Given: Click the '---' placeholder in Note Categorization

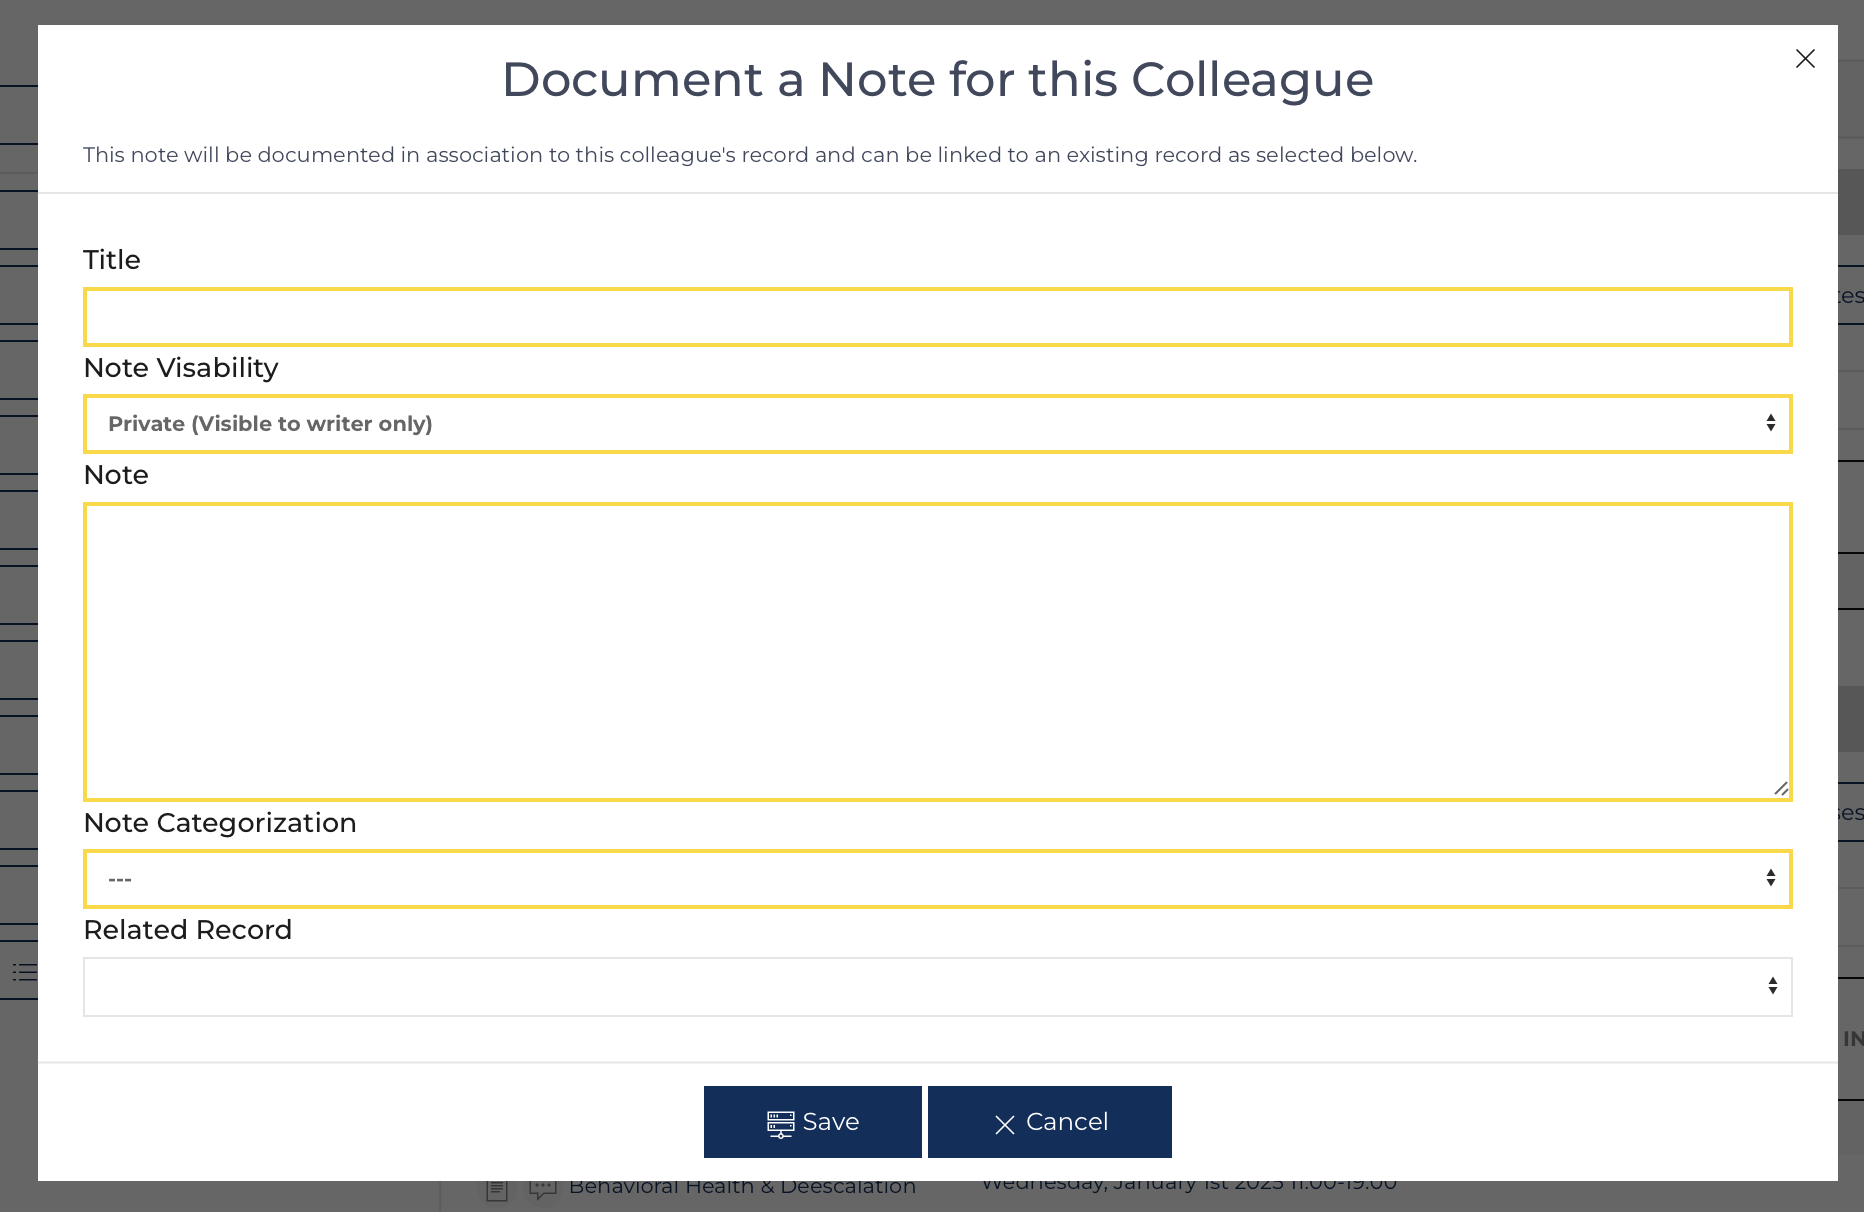Looking at the screenshot, I should (119, 878).
